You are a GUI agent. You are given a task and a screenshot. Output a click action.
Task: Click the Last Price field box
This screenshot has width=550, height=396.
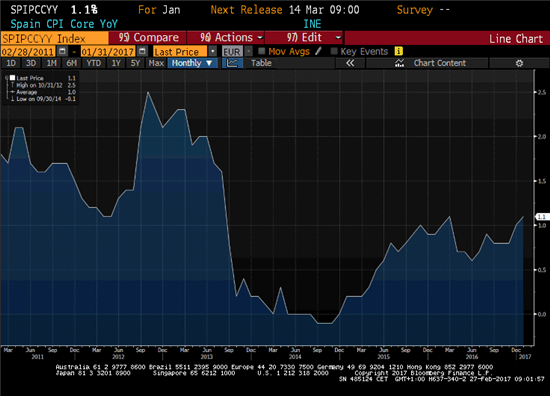(x=180, y=52)
